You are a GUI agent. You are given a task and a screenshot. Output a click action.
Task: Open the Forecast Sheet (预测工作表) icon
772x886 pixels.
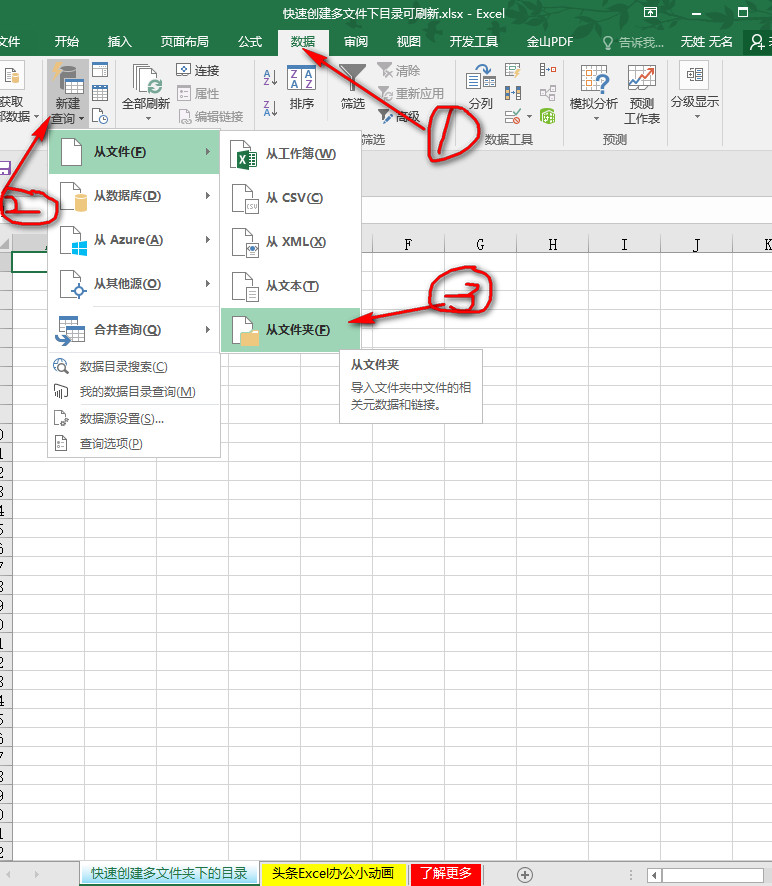(x=642, y=94)
